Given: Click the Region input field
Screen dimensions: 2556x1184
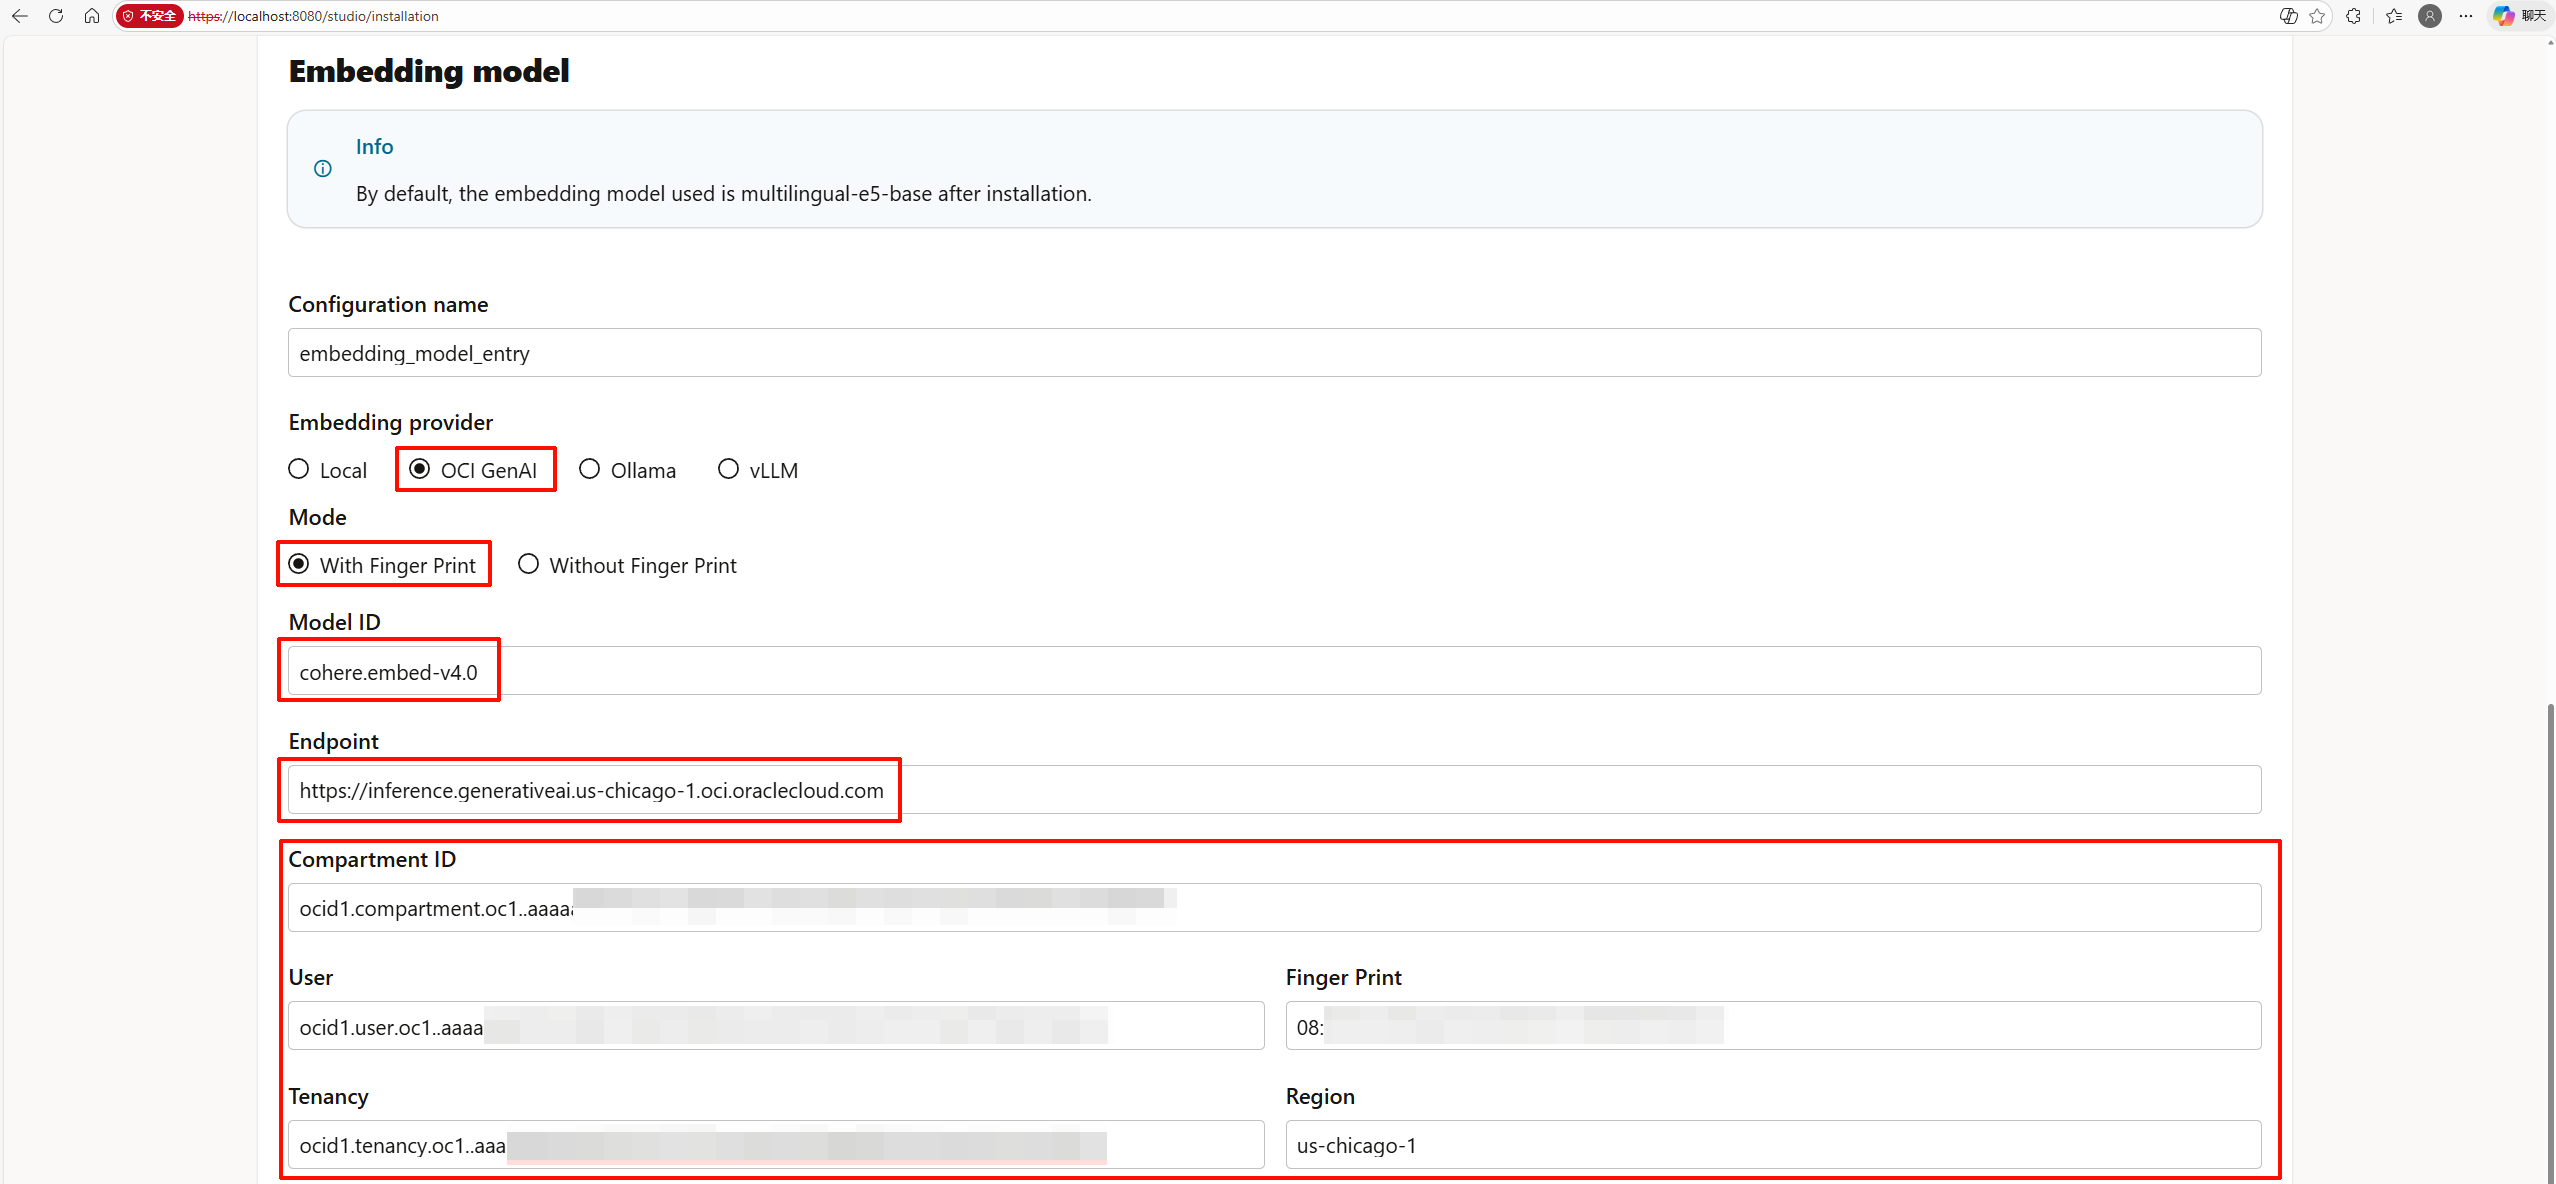Looking at the screenshot, I should click(x=1772, y=1145).
